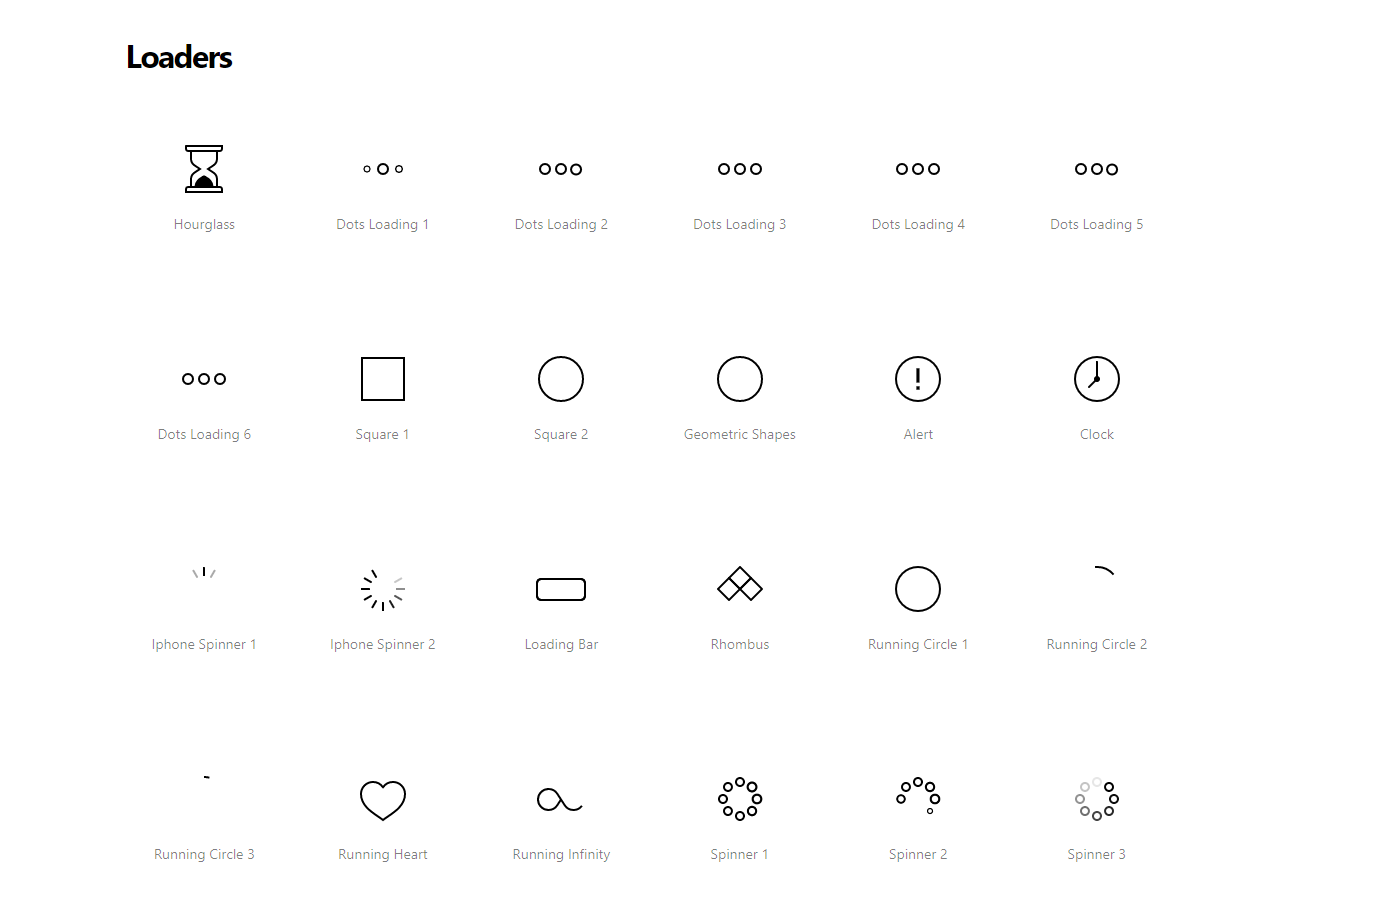Click the Square 2 label
This screenshot has width=1376, height=922.
(x=561, y=435)
